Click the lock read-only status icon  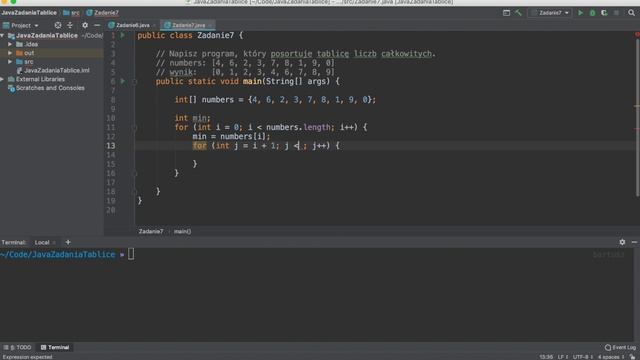pyautogui.click(x=633, y=357)
